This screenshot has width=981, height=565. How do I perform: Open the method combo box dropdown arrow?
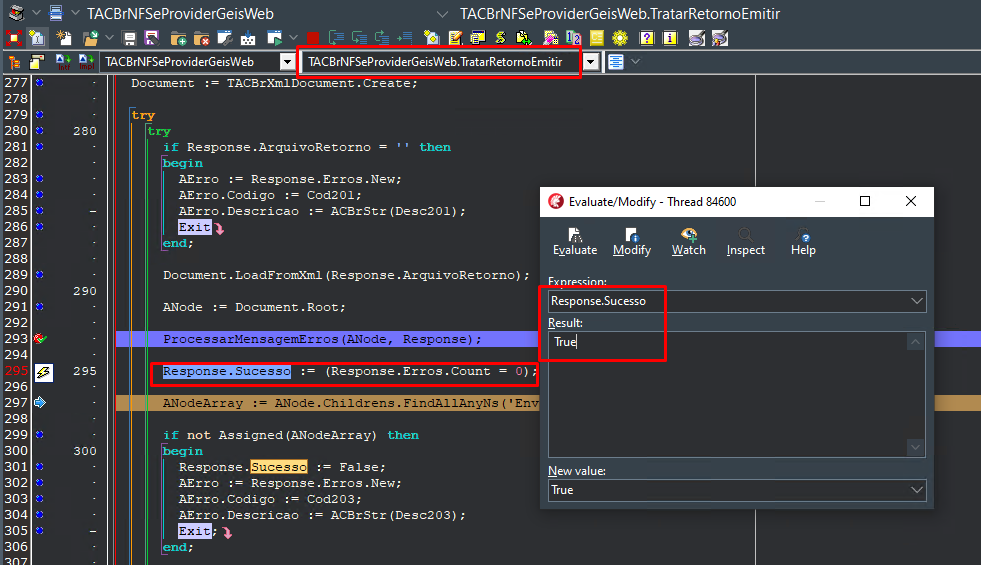tap(590, 62)
